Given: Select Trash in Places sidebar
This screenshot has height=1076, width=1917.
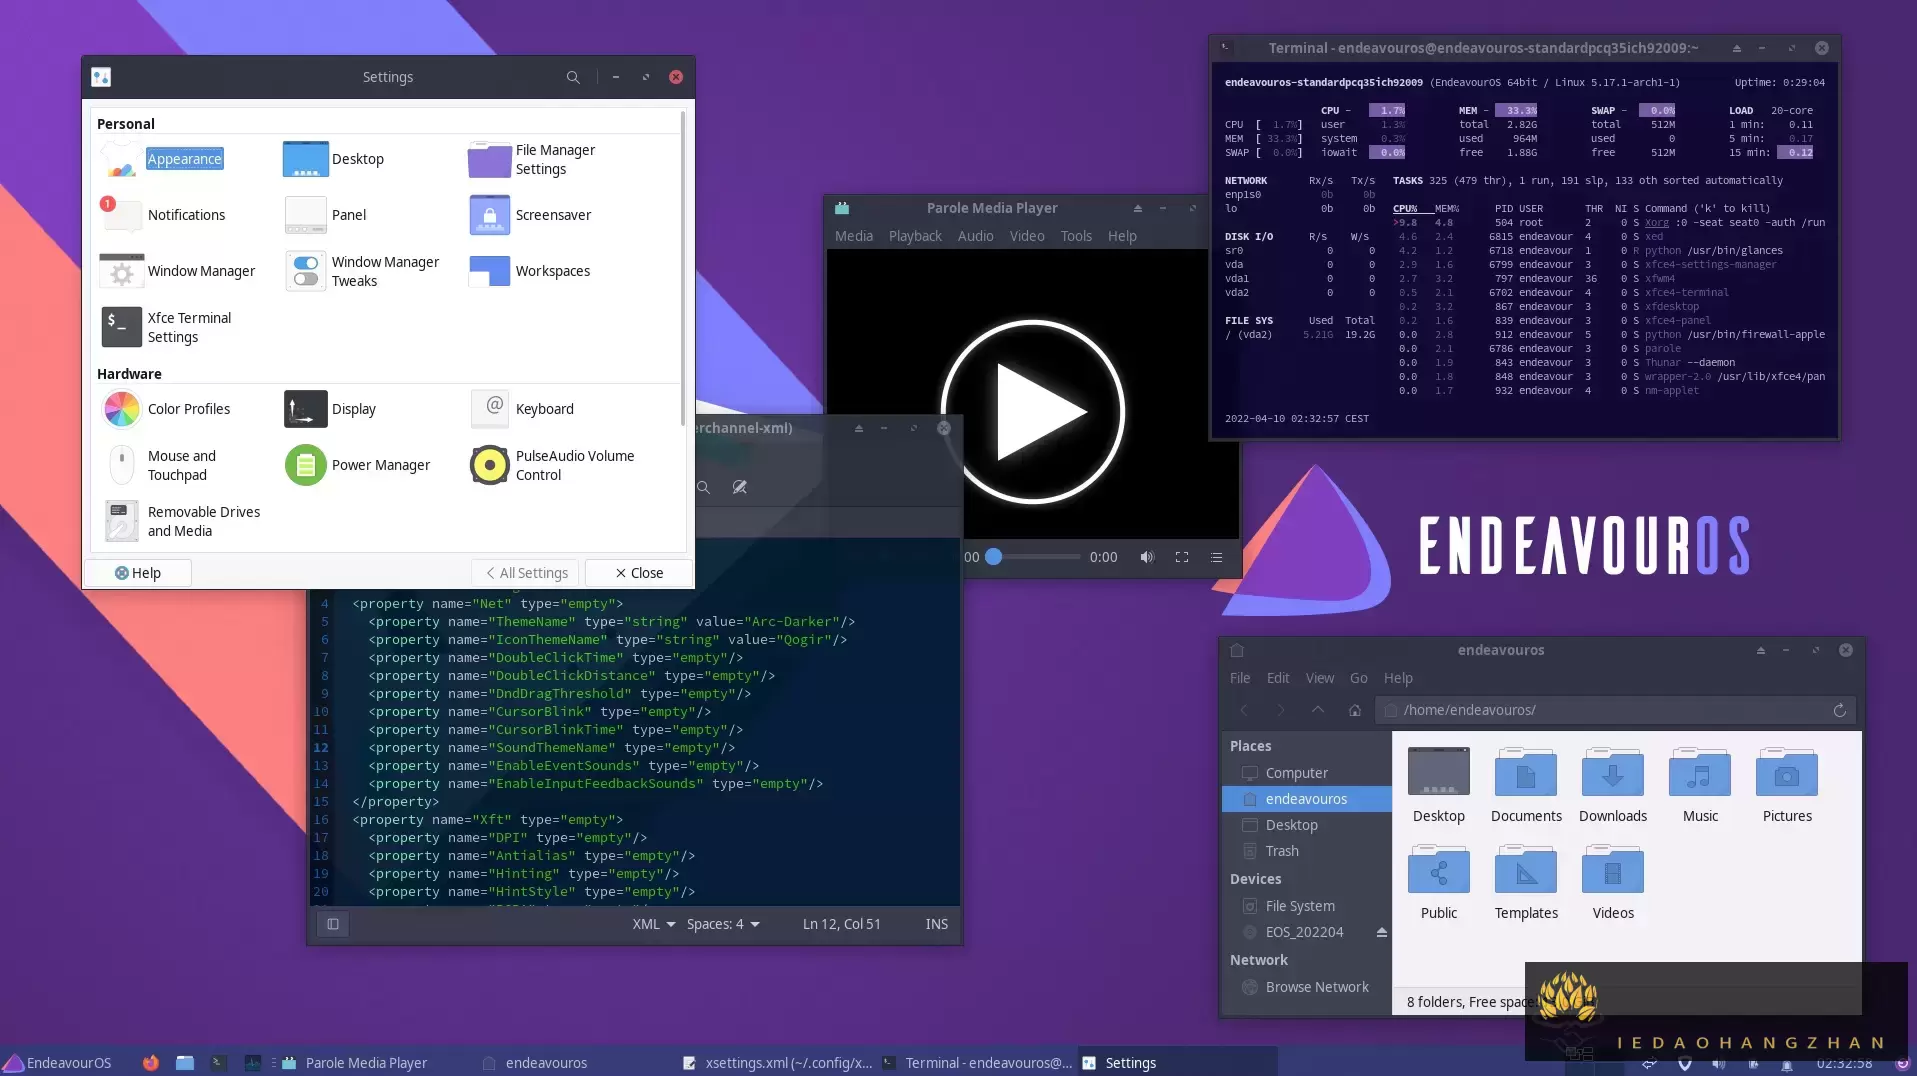Looking at the screenshot, I should pyautogui.click(x=1306, y=851).
